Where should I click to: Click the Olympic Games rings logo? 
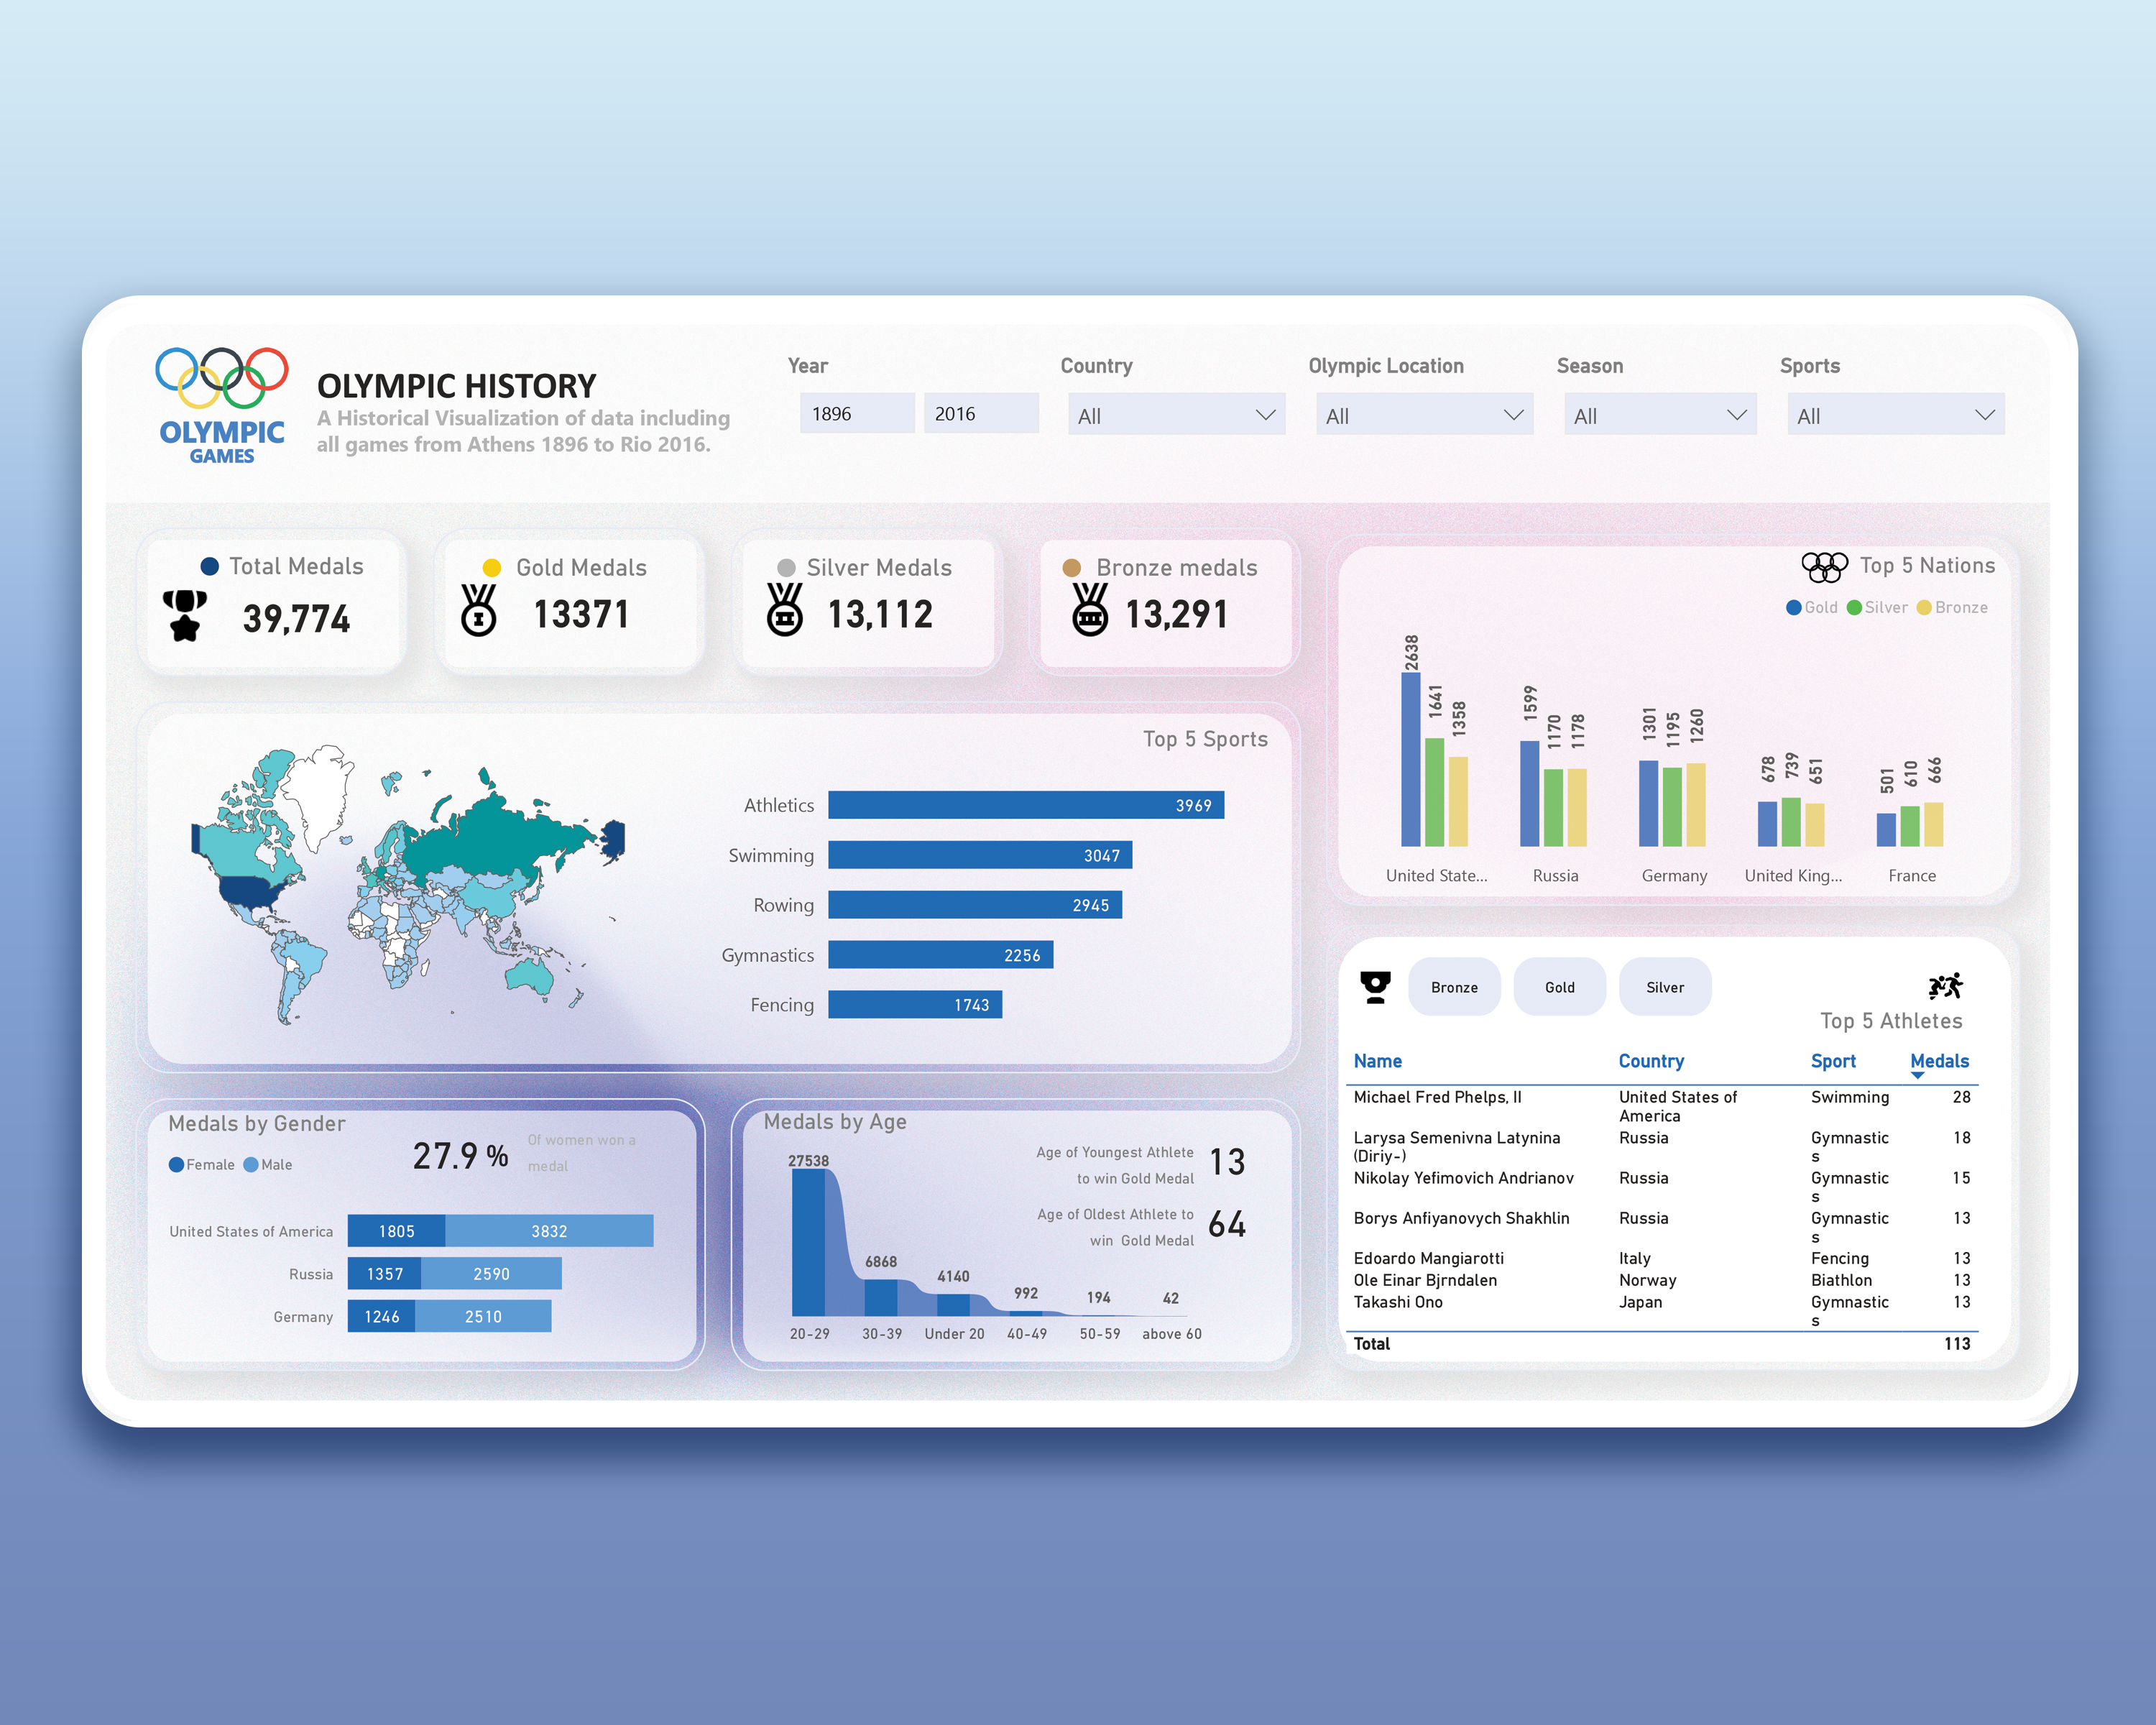click(x=221, y=377)
